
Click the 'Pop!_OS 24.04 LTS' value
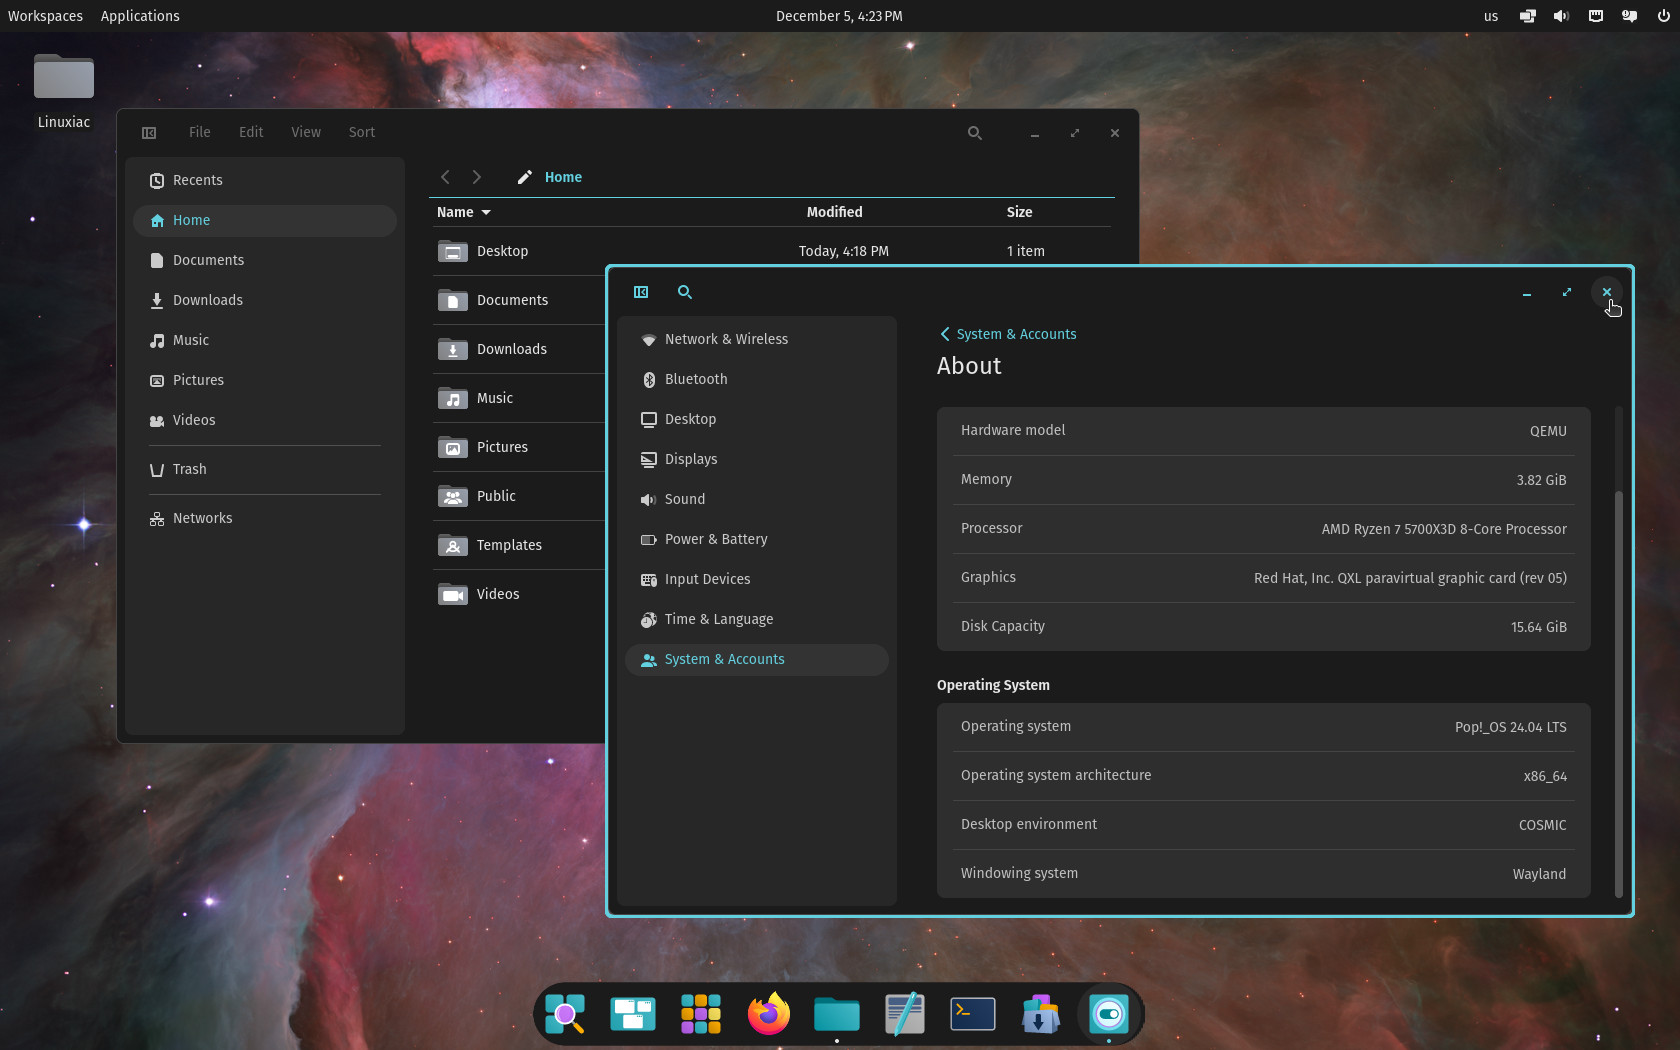pyautogui.click(x=1510, y=727)
